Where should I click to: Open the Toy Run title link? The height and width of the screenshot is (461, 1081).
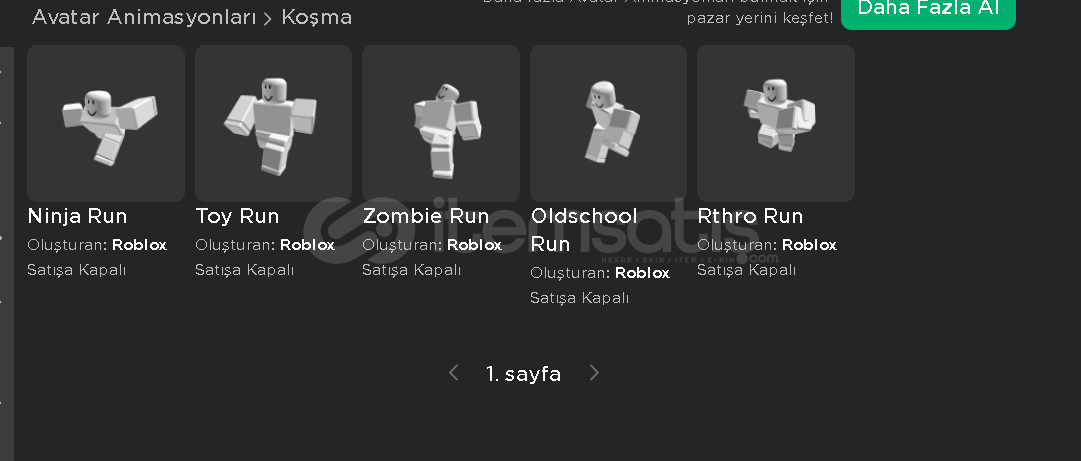(x=237, y=216)
